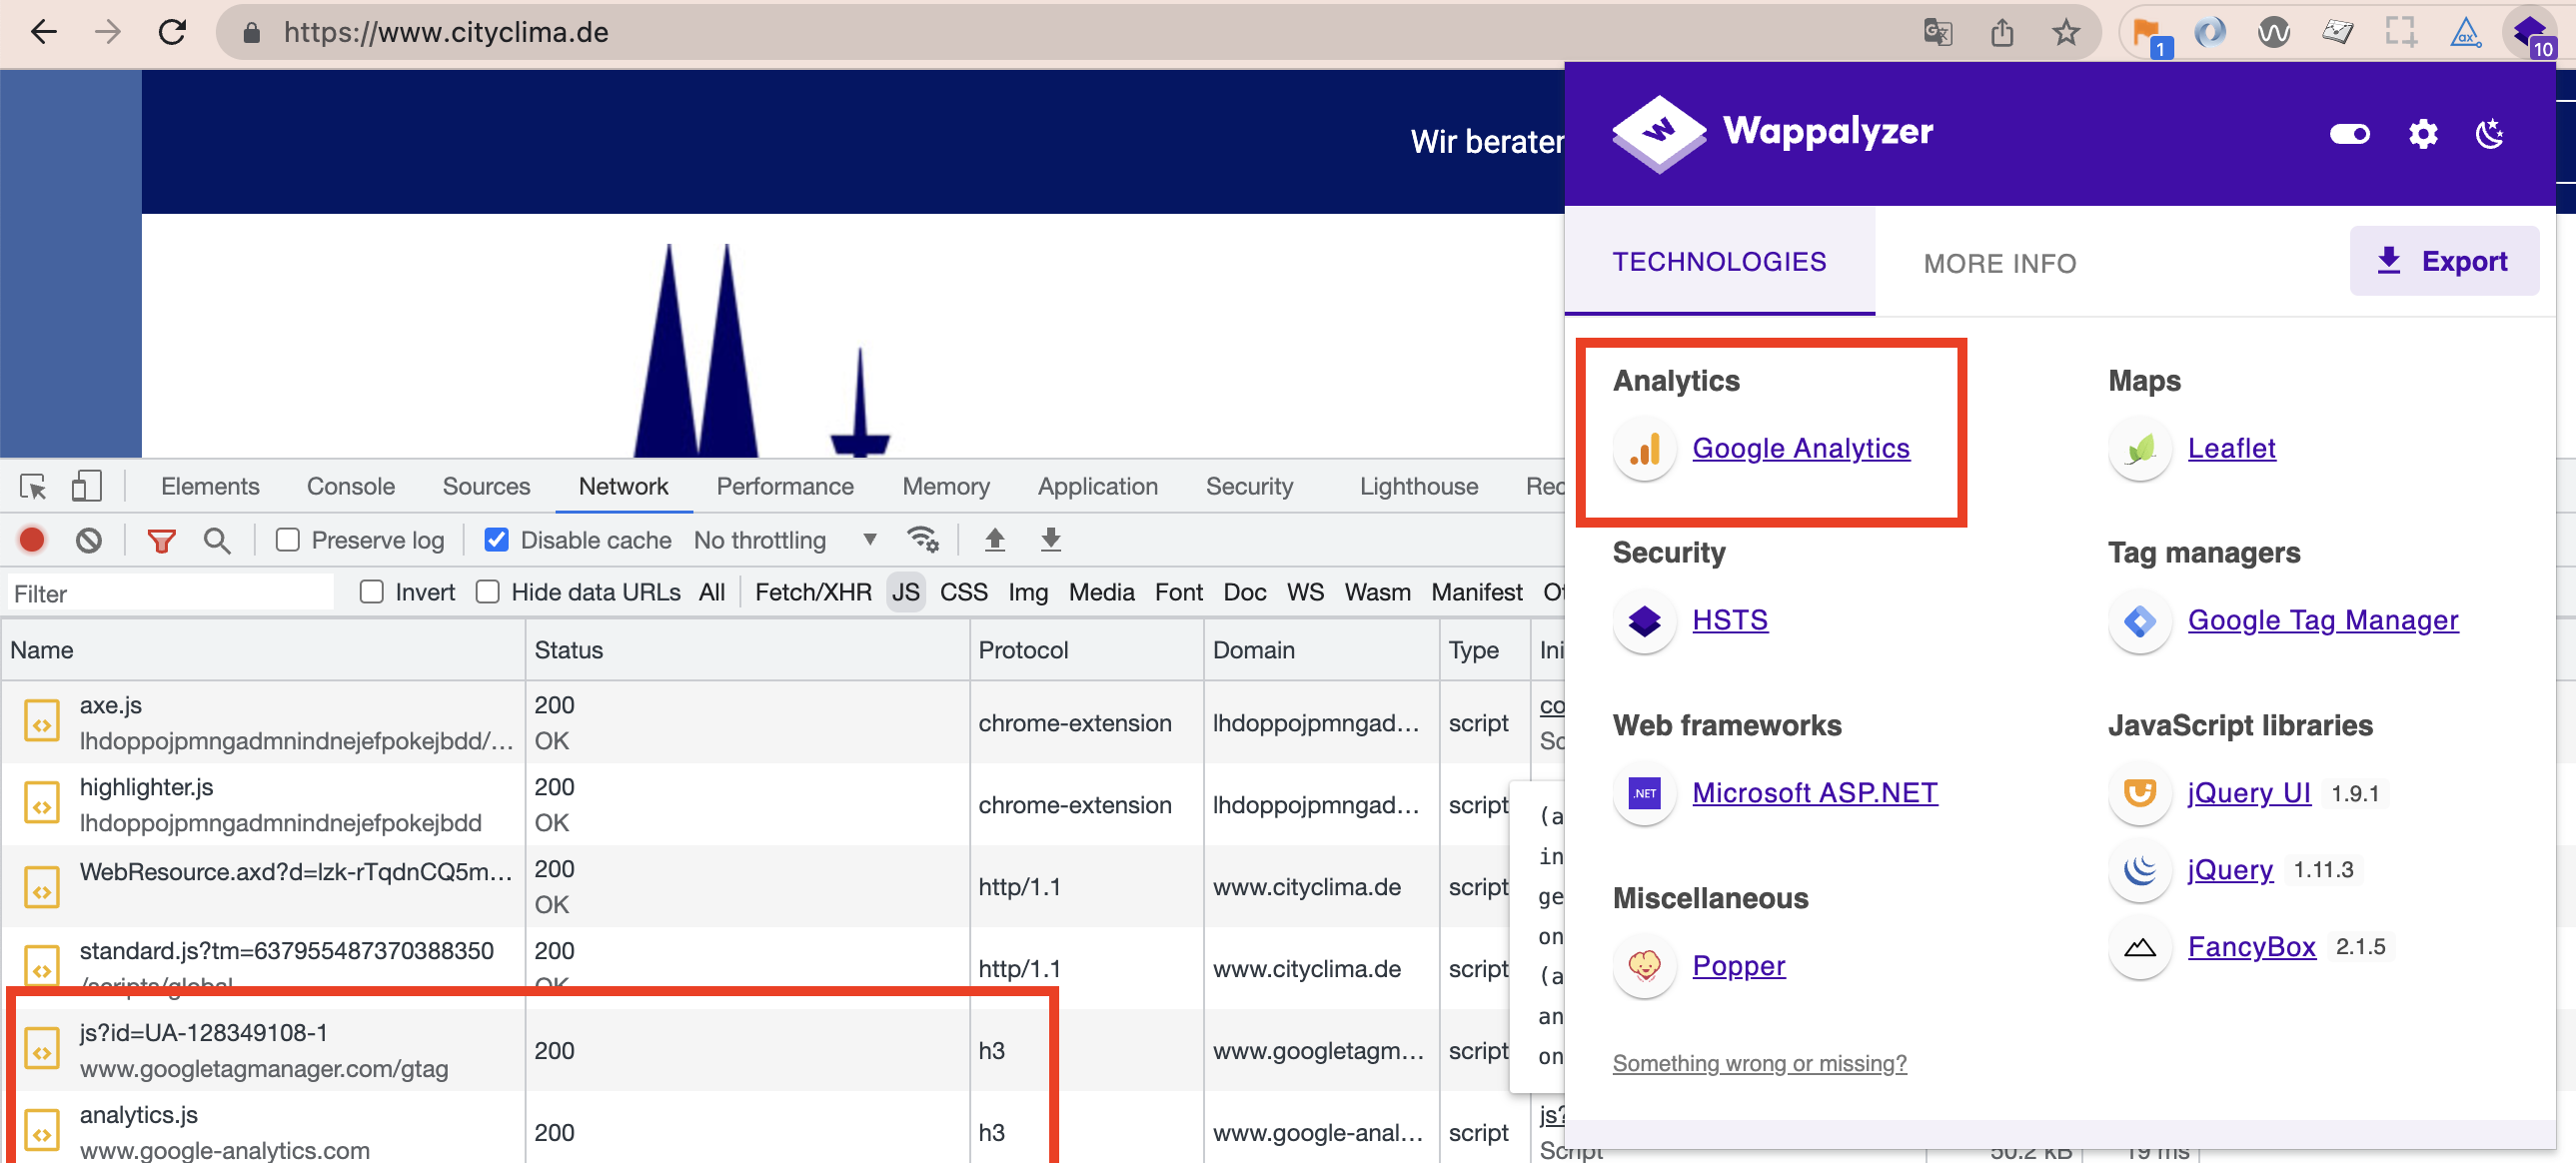Click the inspect element picker icon
2576x1163 pixels.
[33, 487]
